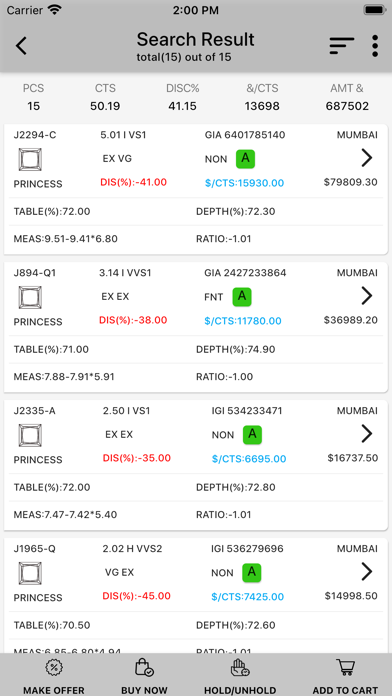392x696 pixels.
Task: Tap MEAS:9.51-9.41*6.80 measurement
Action: (66, 239)
